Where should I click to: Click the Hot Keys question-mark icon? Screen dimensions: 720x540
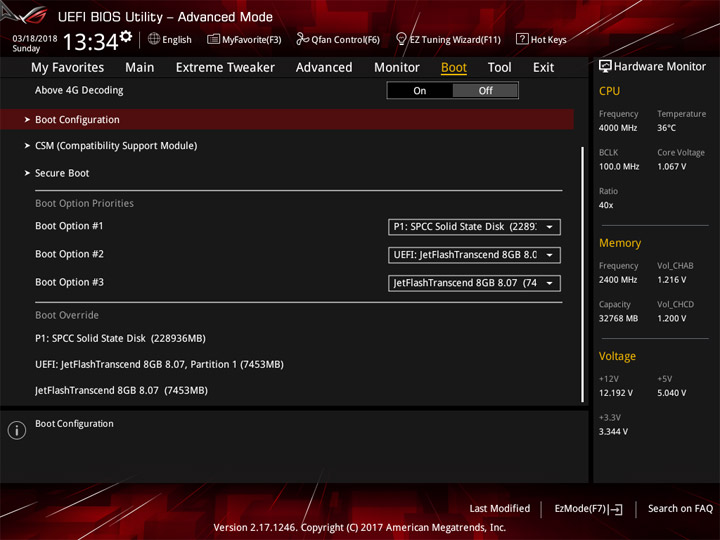(x=522, y=39)
